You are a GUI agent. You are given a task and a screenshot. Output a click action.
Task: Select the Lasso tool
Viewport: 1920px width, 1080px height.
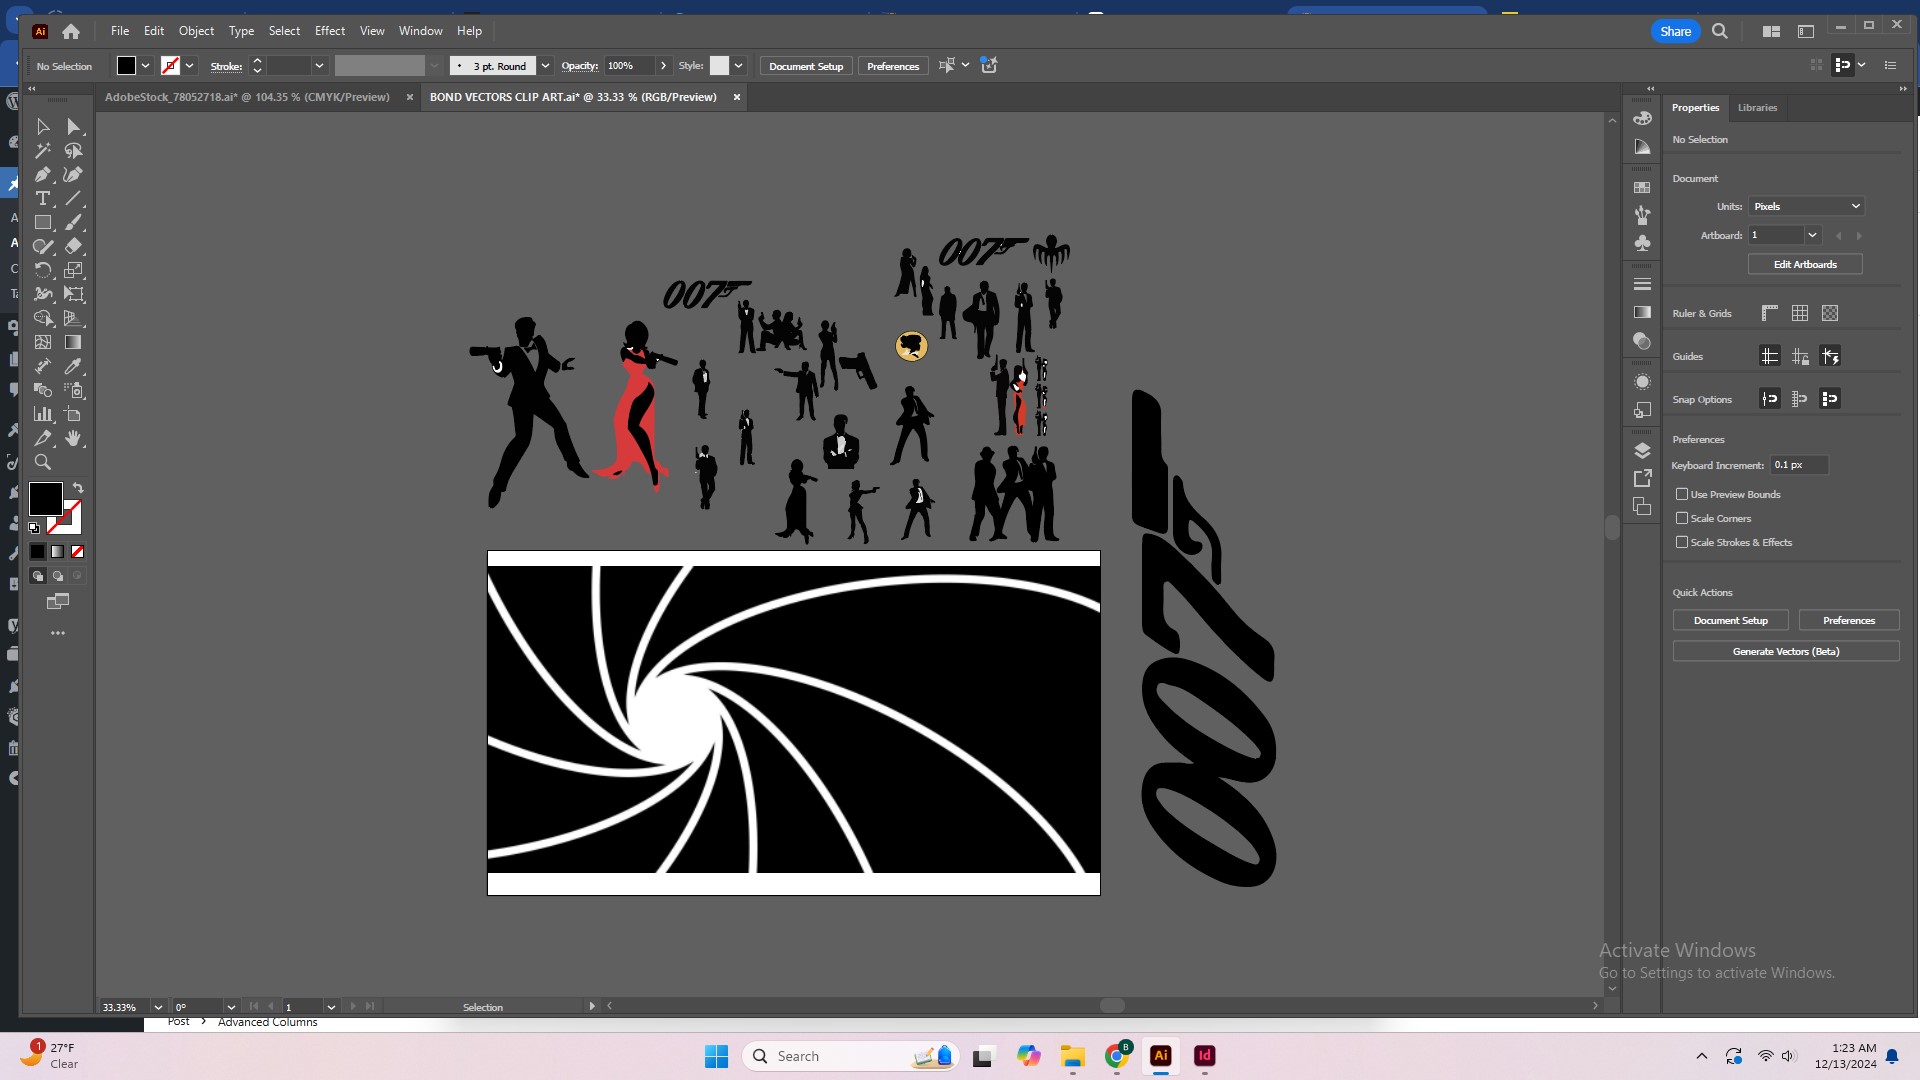click(x=73, y=151)
